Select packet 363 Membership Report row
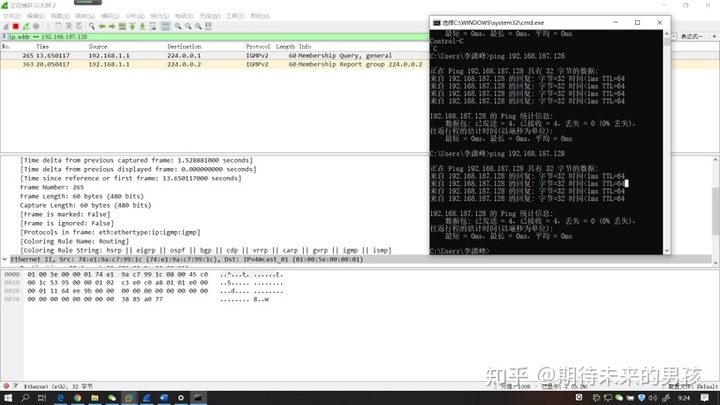This screenshot has height=405, width=720. click(x=214, y=65)
